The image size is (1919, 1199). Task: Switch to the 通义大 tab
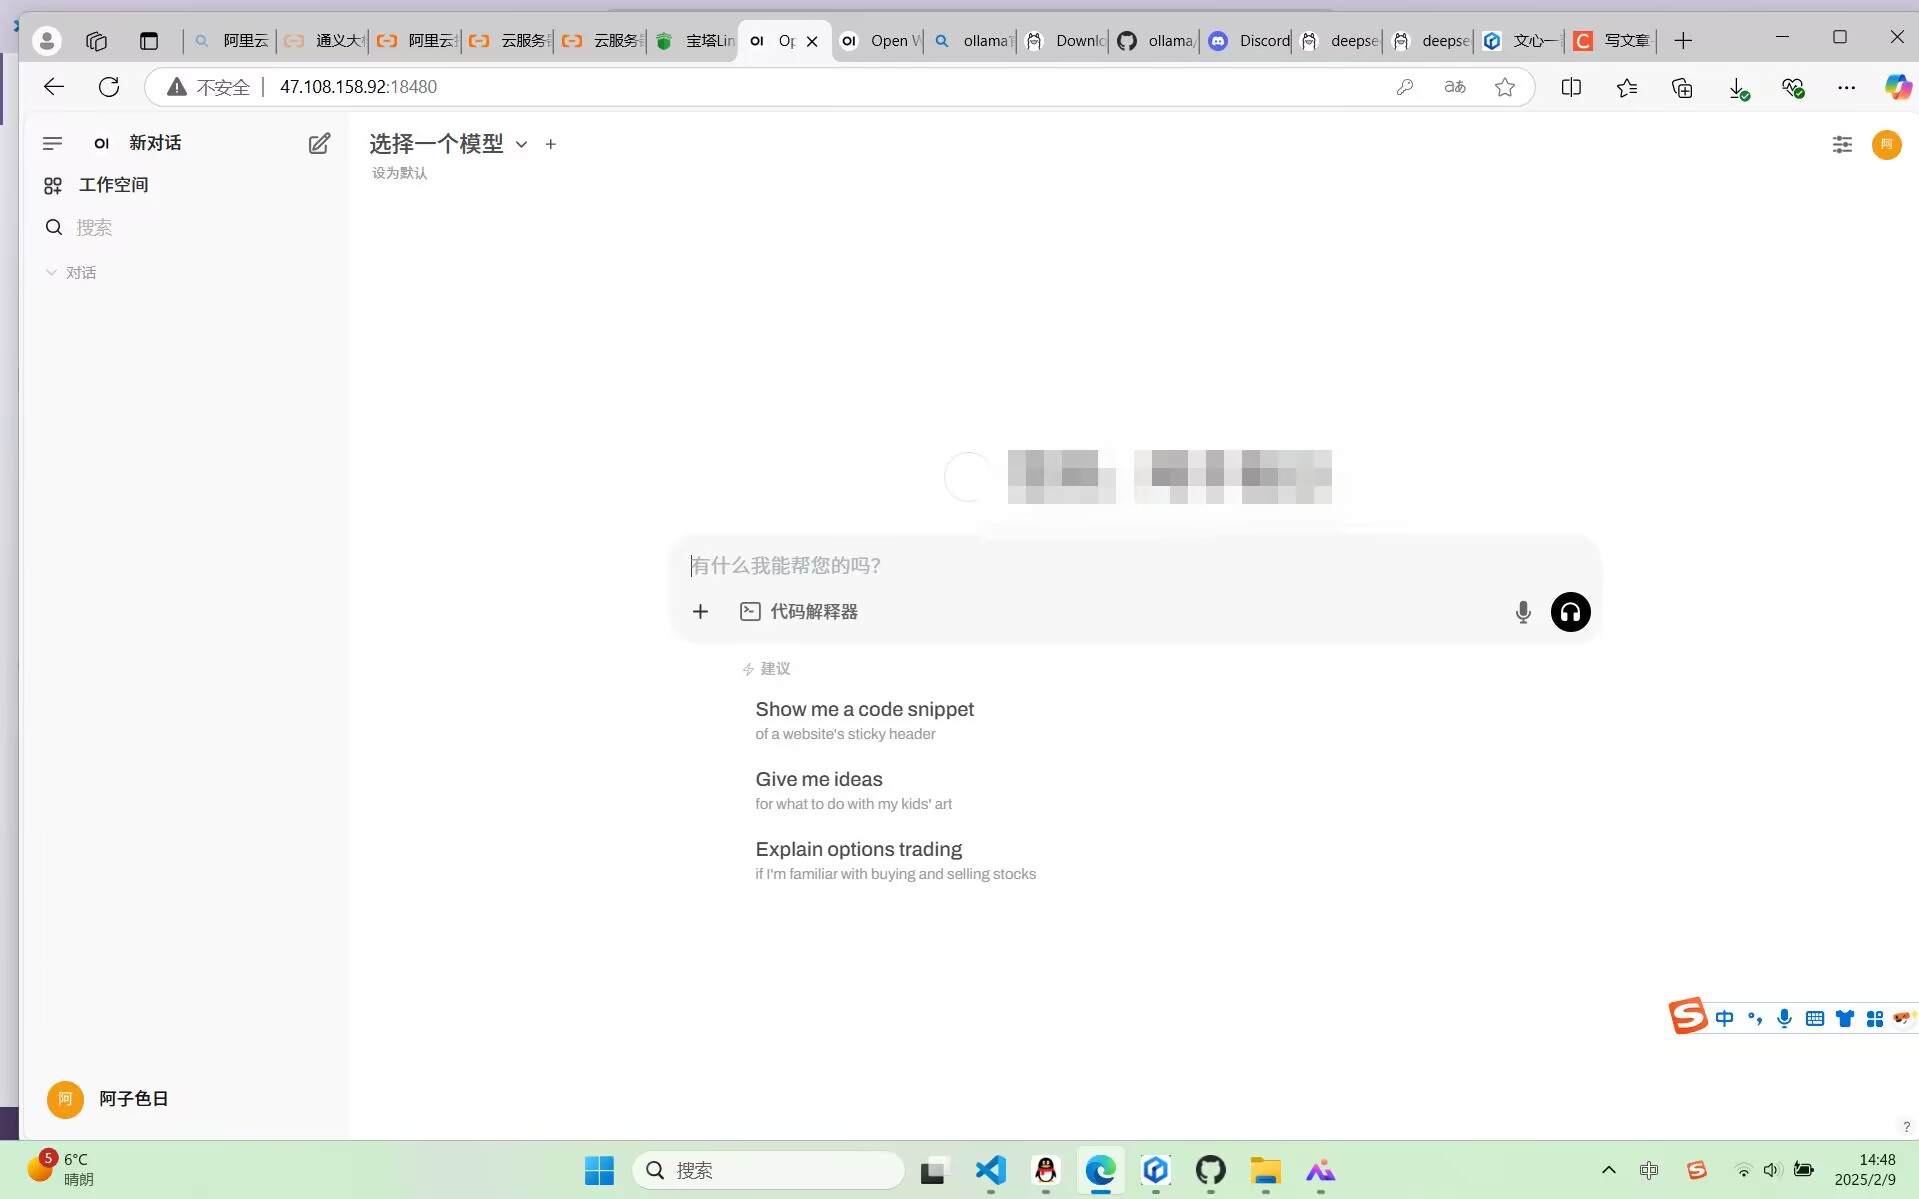324,41
